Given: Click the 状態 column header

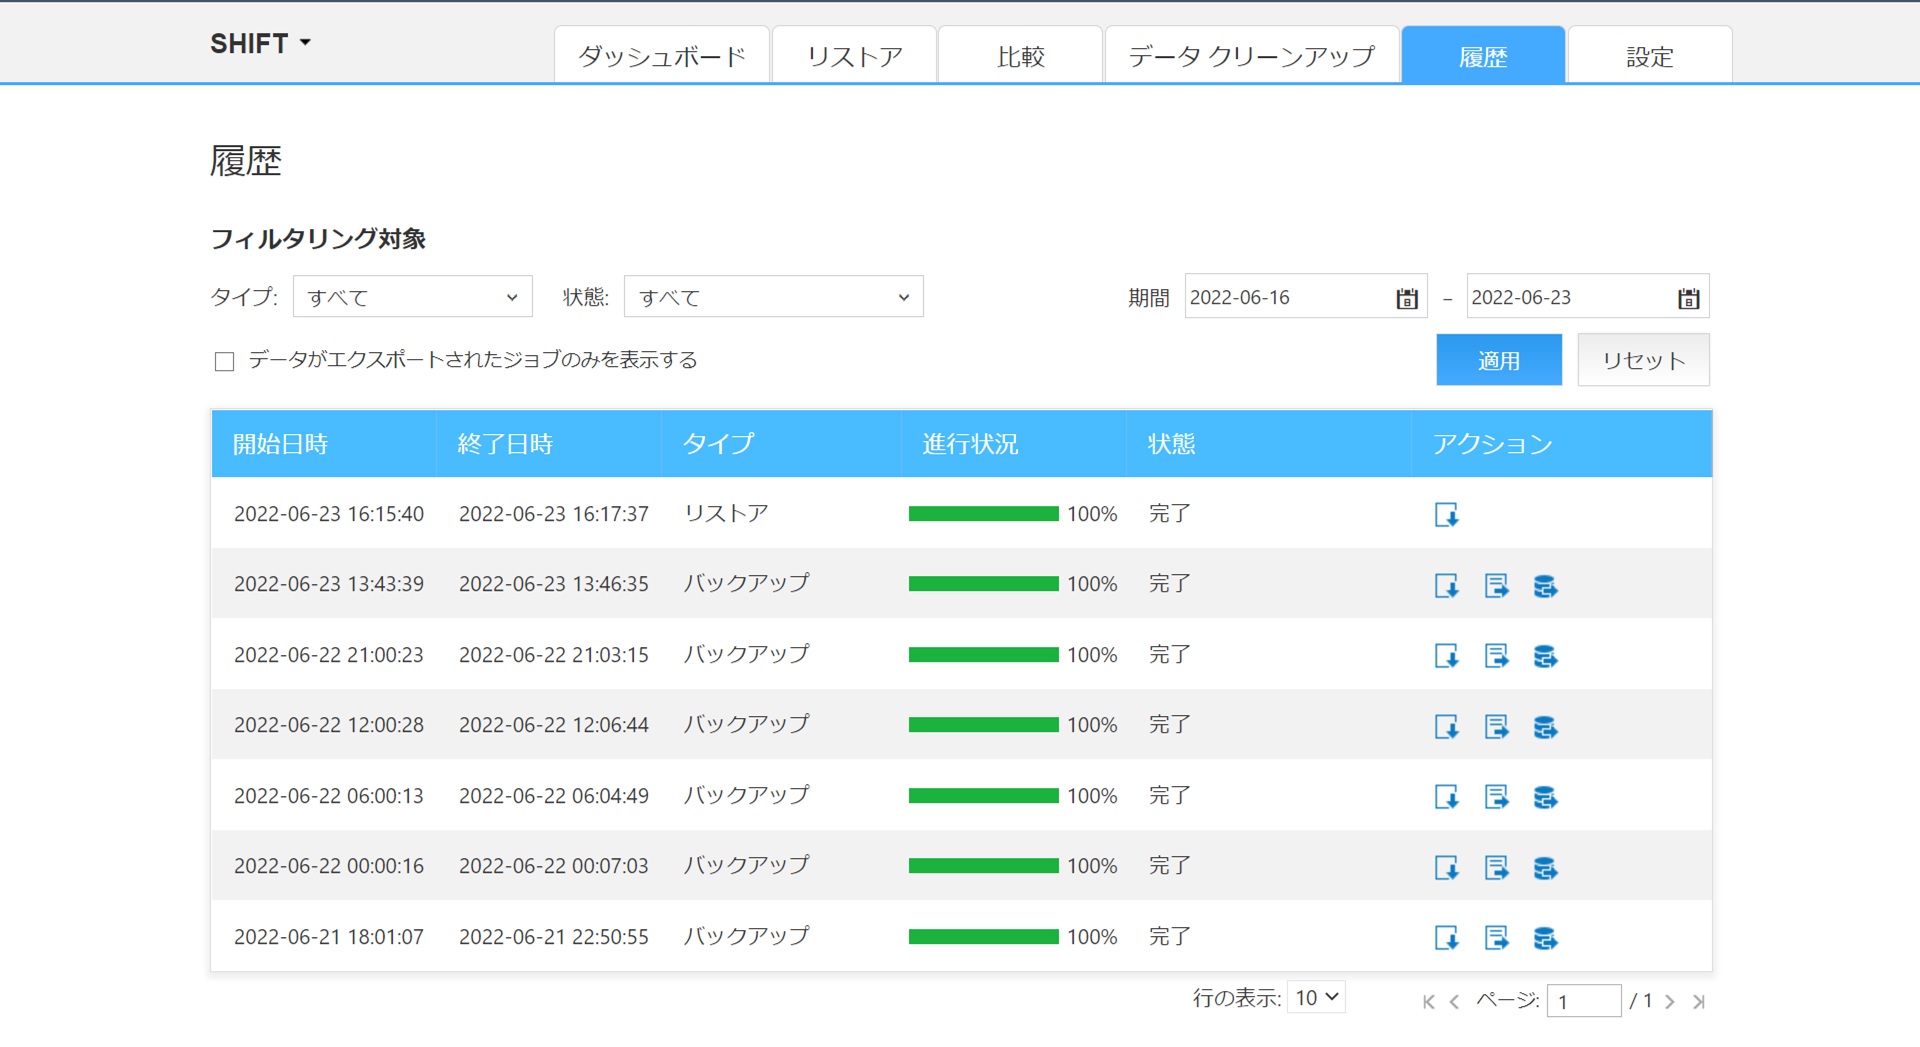Looking at the screenshot, I should click(1269, 443).
